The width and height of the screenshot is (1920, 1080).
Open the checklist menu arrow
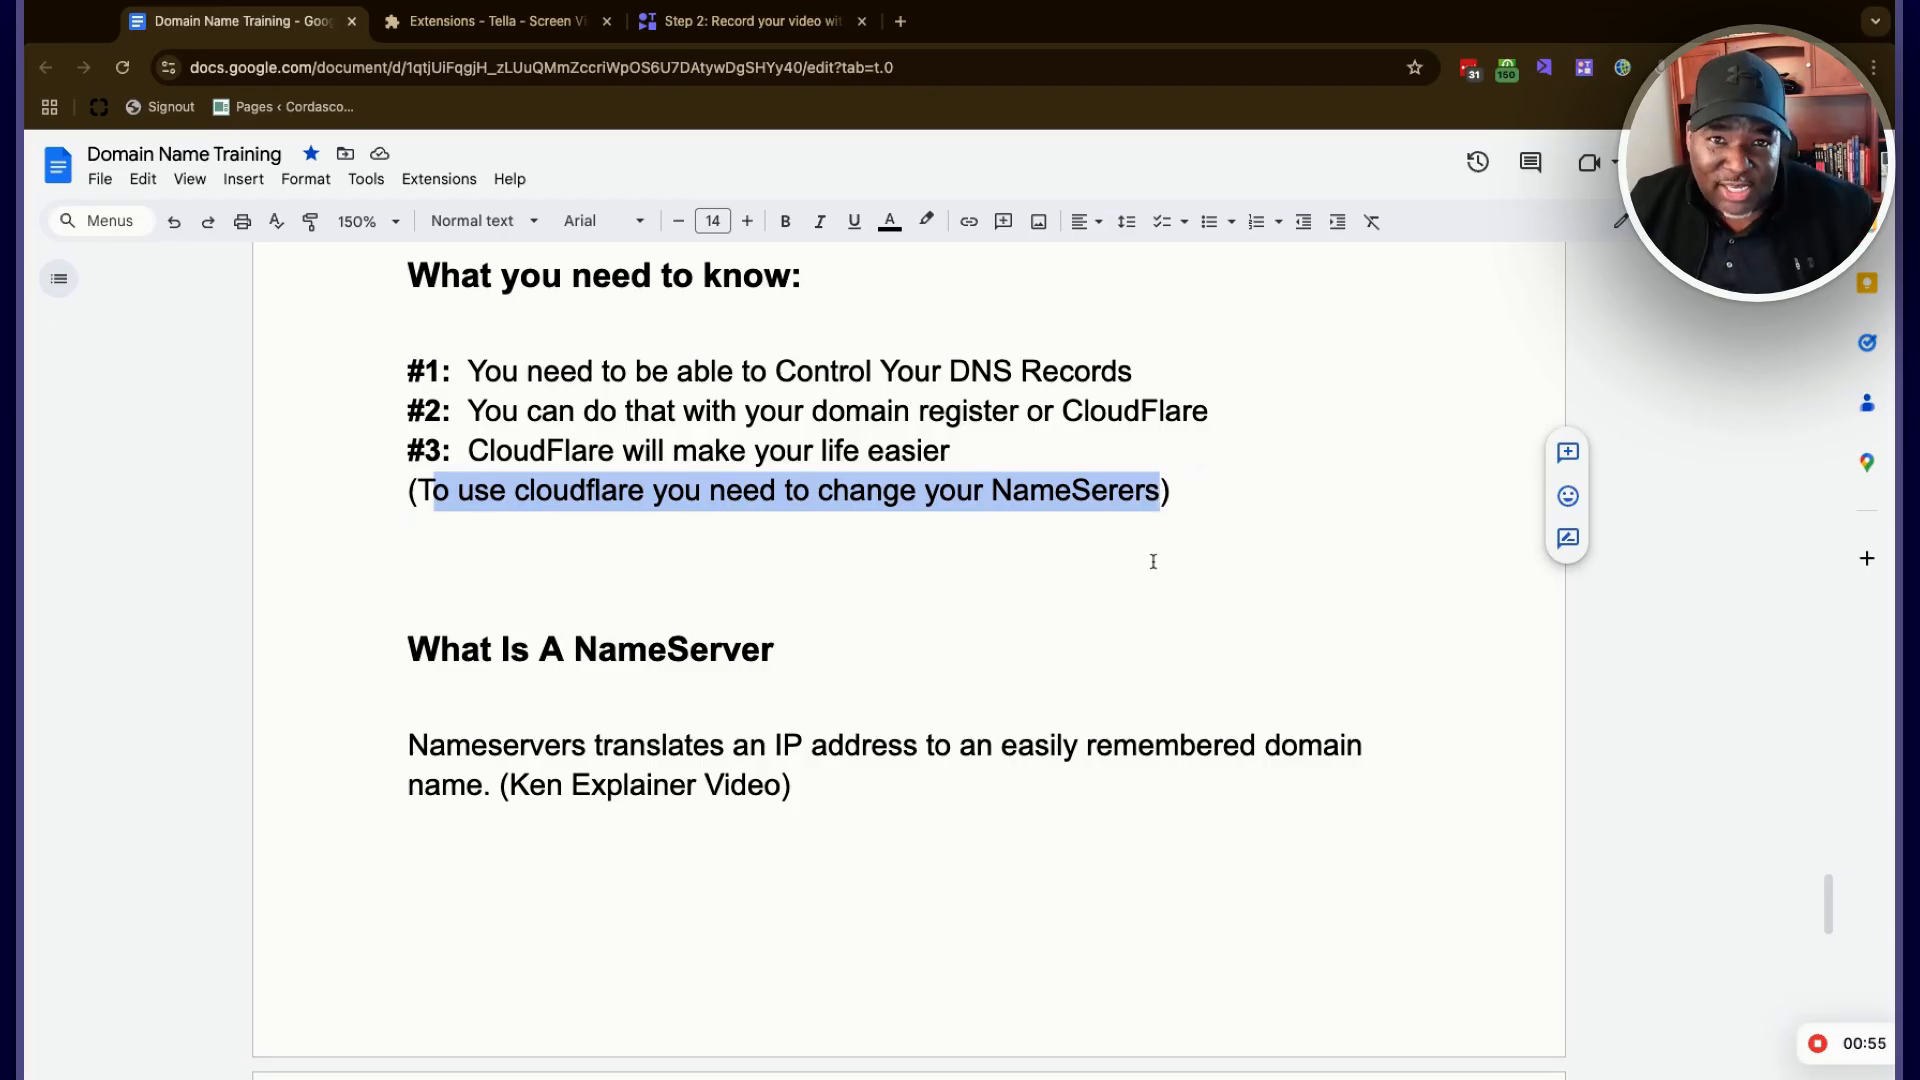pos(1184,222)
